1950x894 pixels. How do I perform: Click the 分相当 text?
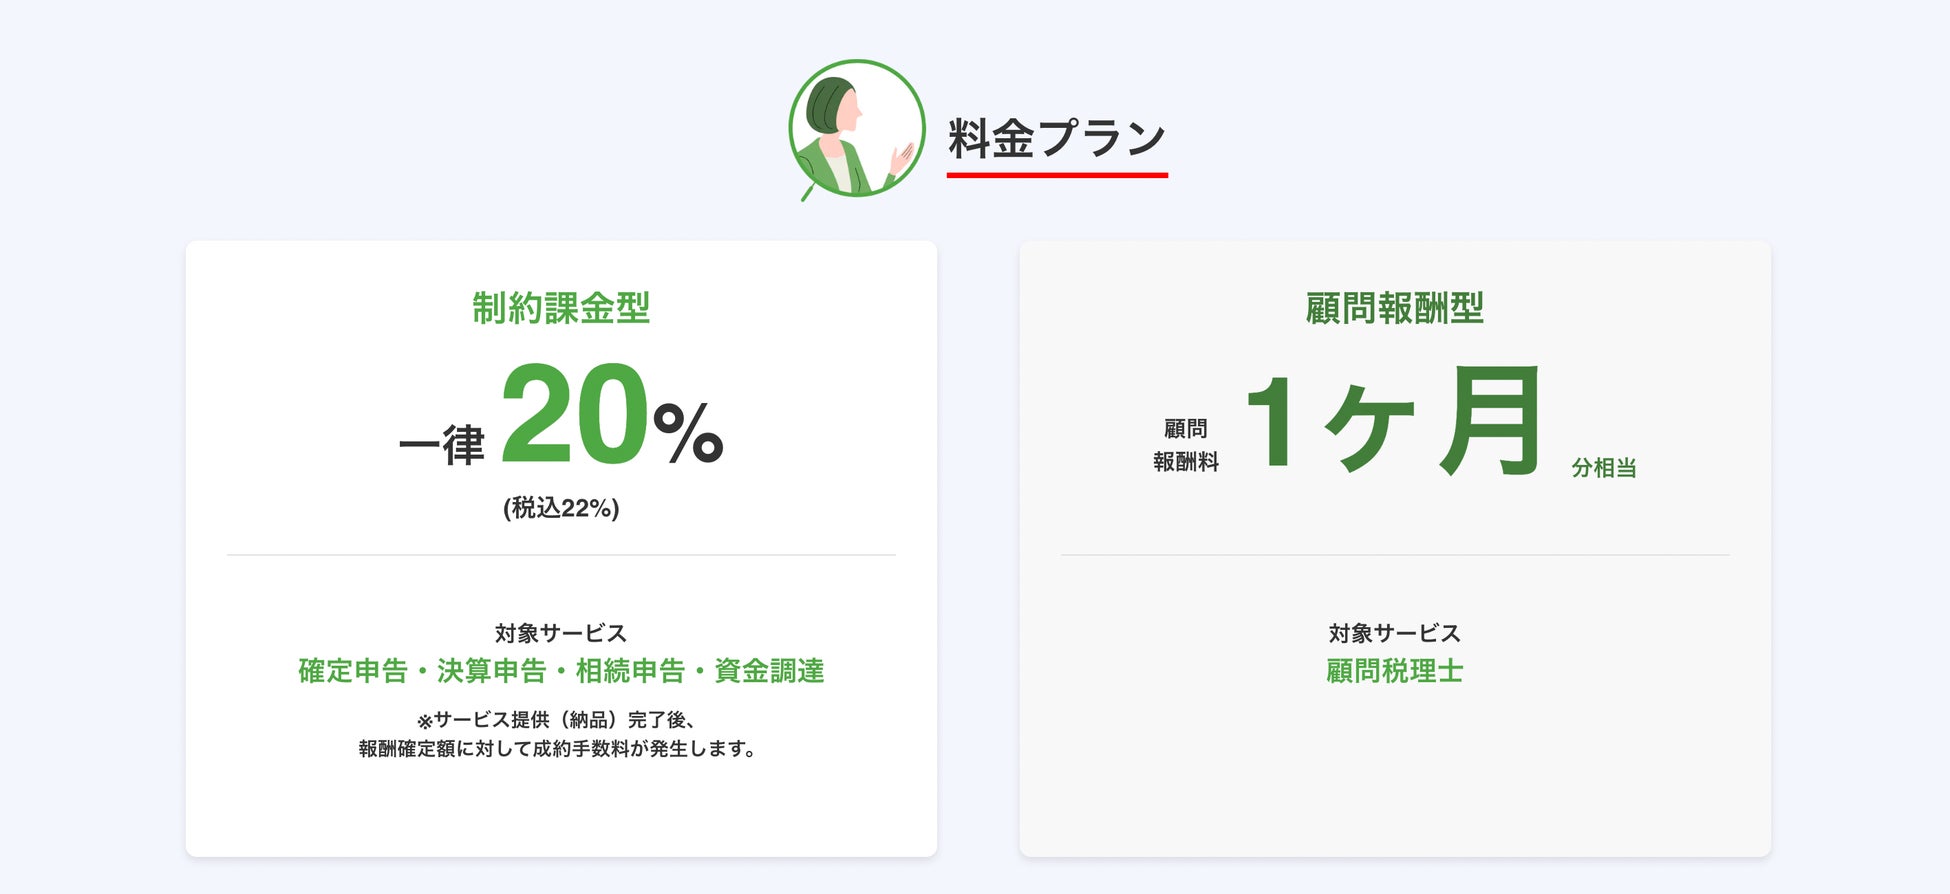pyautogui.click(x=1603, y=467)
